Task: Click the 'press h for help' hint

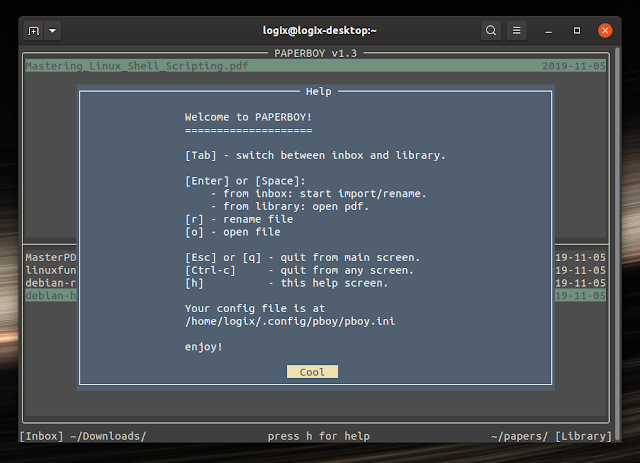Action: (x=319, y=436)
